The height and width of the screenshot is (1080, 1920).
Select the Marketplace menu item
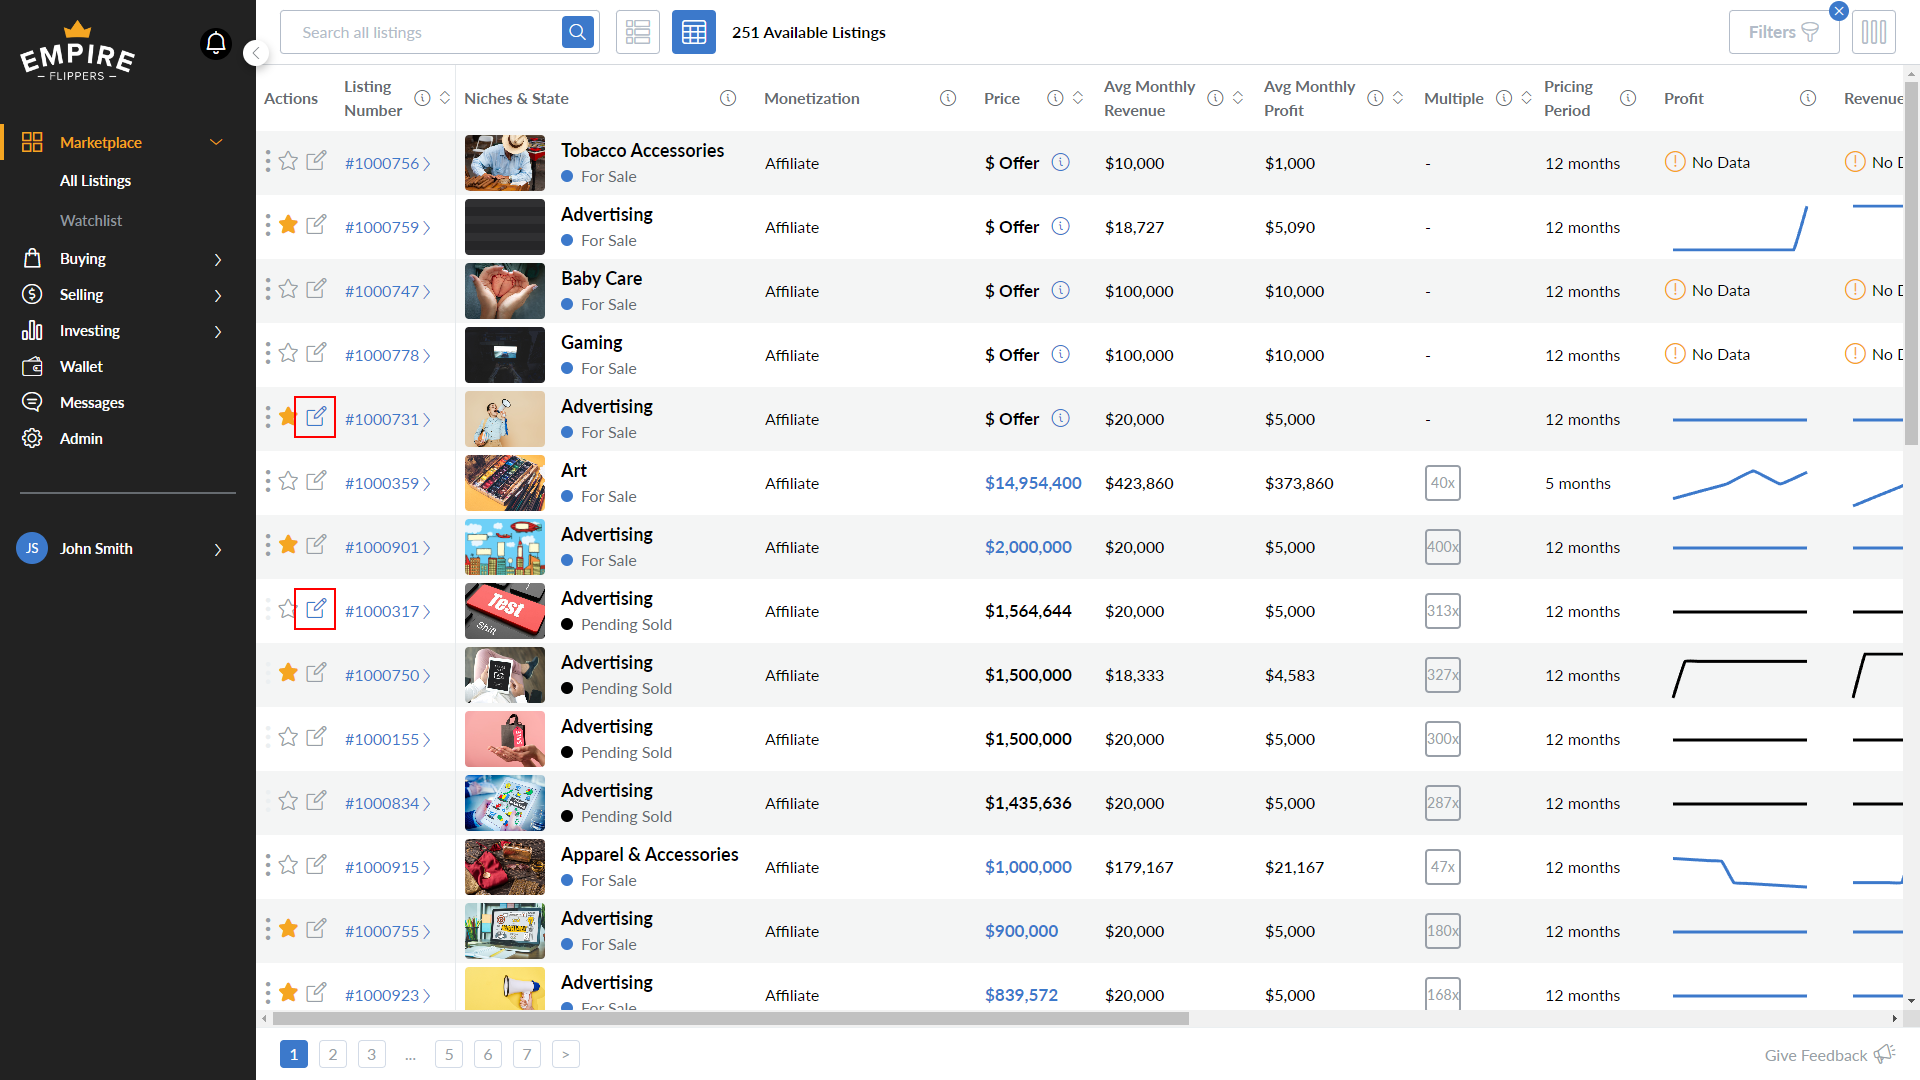(x=101, y=143)
